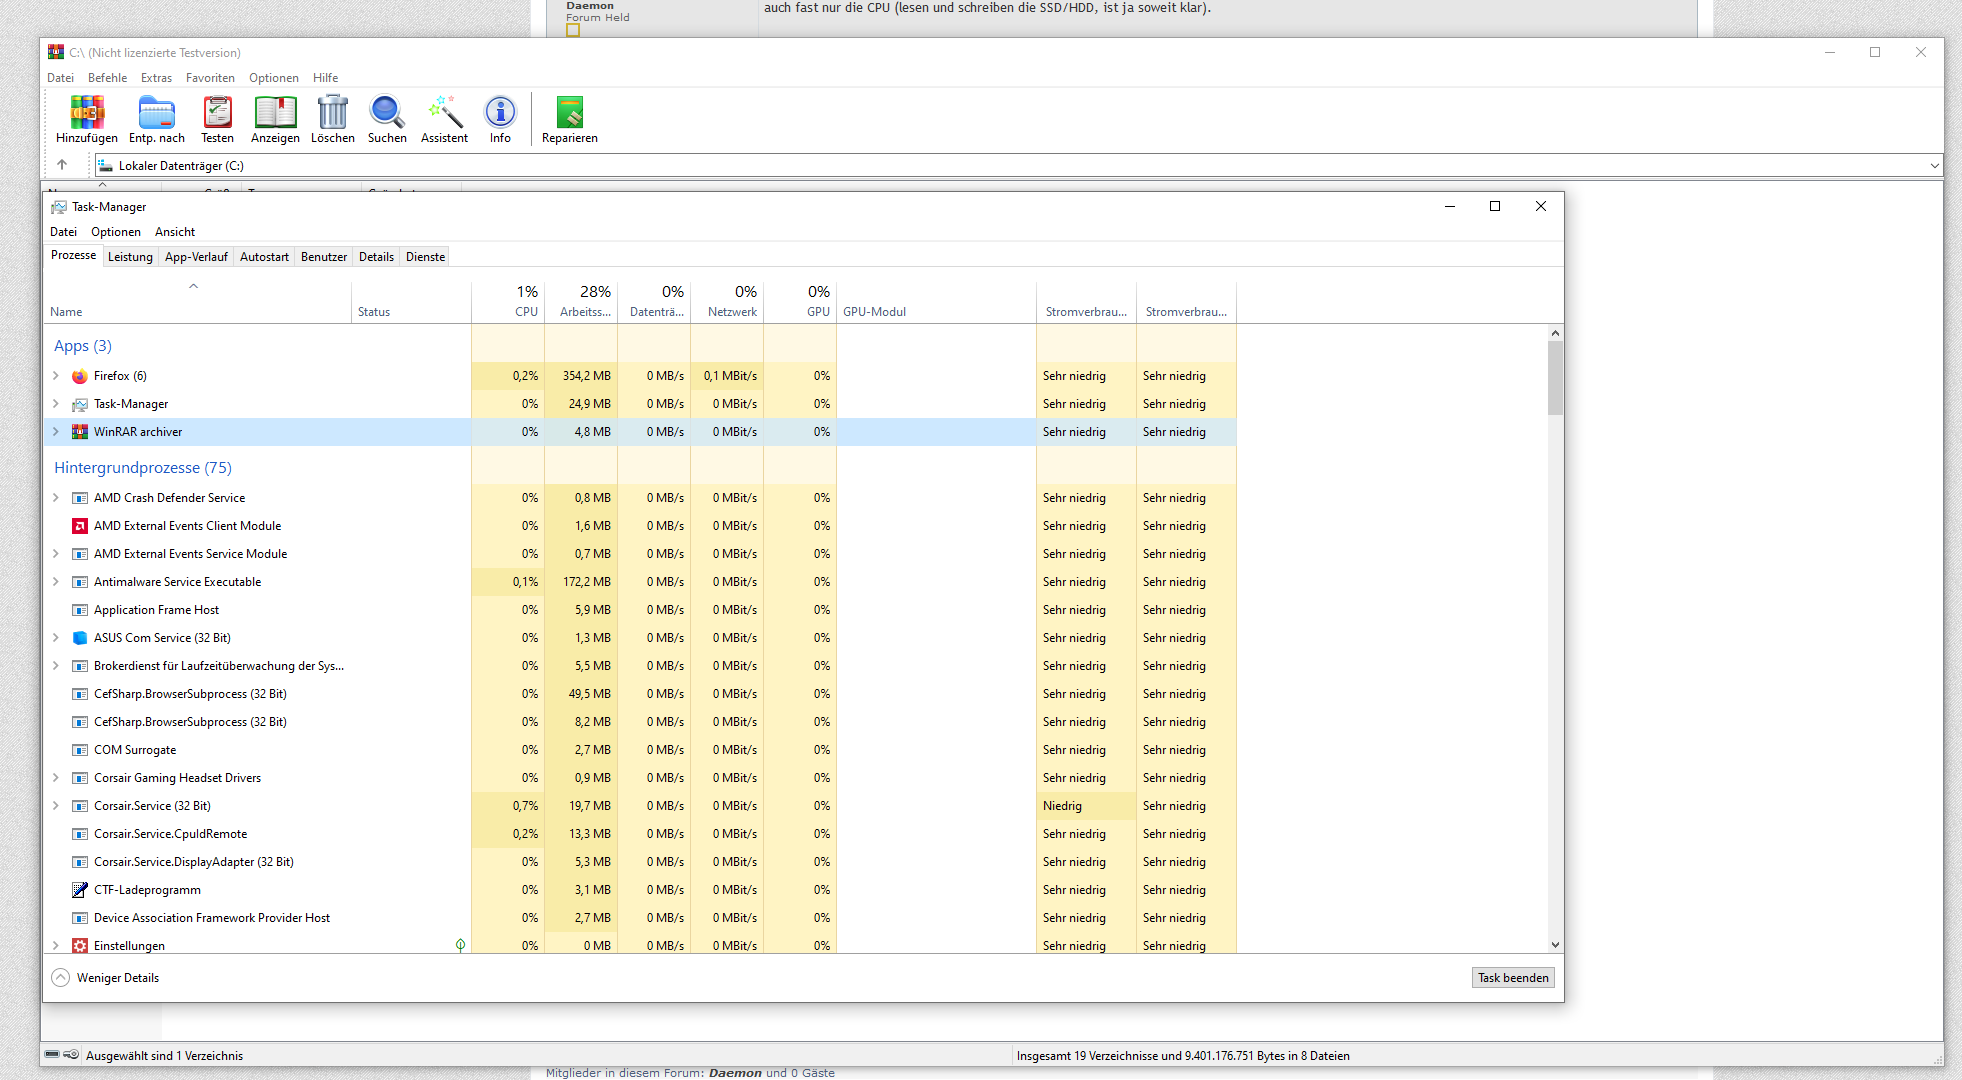1962x1080 pixels.
Task: Click the Löschen trash can icon
Action: click(x=332, y=113)
